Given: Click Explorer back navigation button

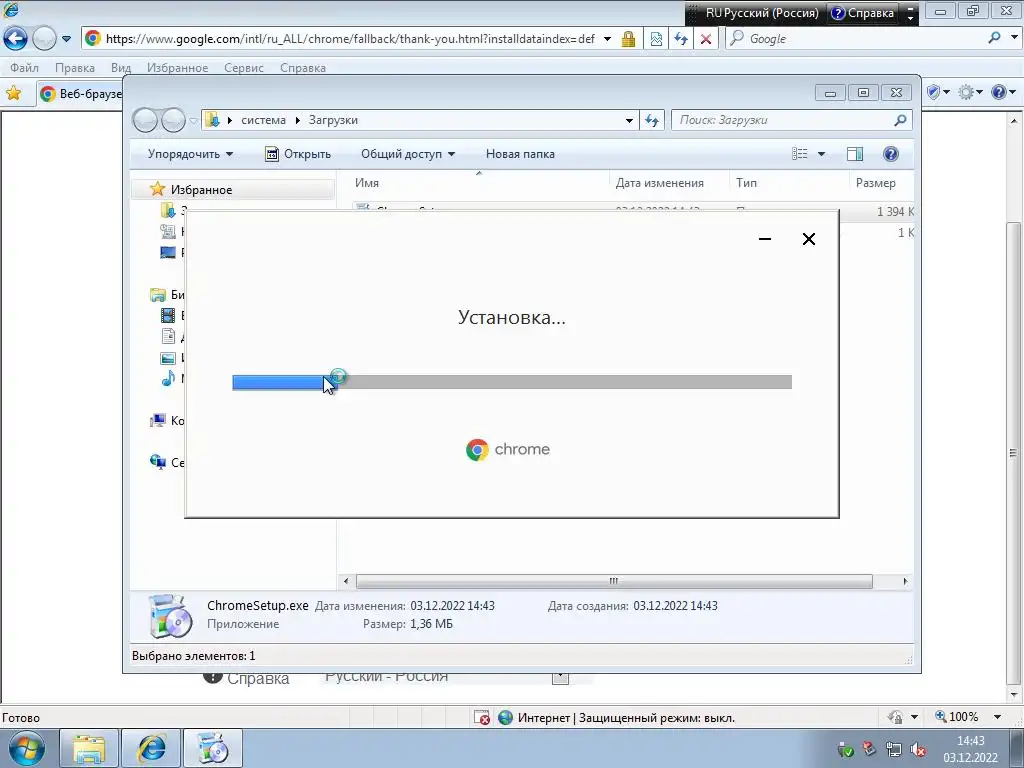Looking at the screenshot, I should (x=145, y=120).
